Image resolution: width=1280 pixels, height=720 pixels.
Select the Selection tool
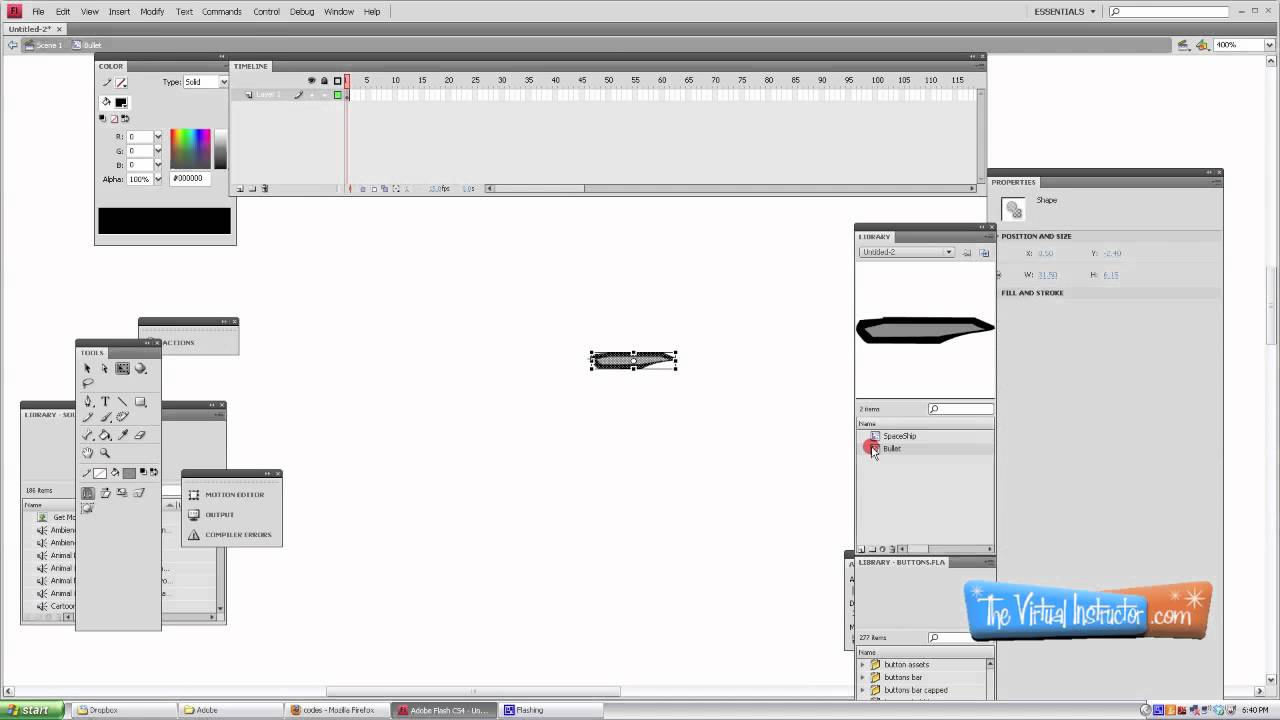click(88, 369)
